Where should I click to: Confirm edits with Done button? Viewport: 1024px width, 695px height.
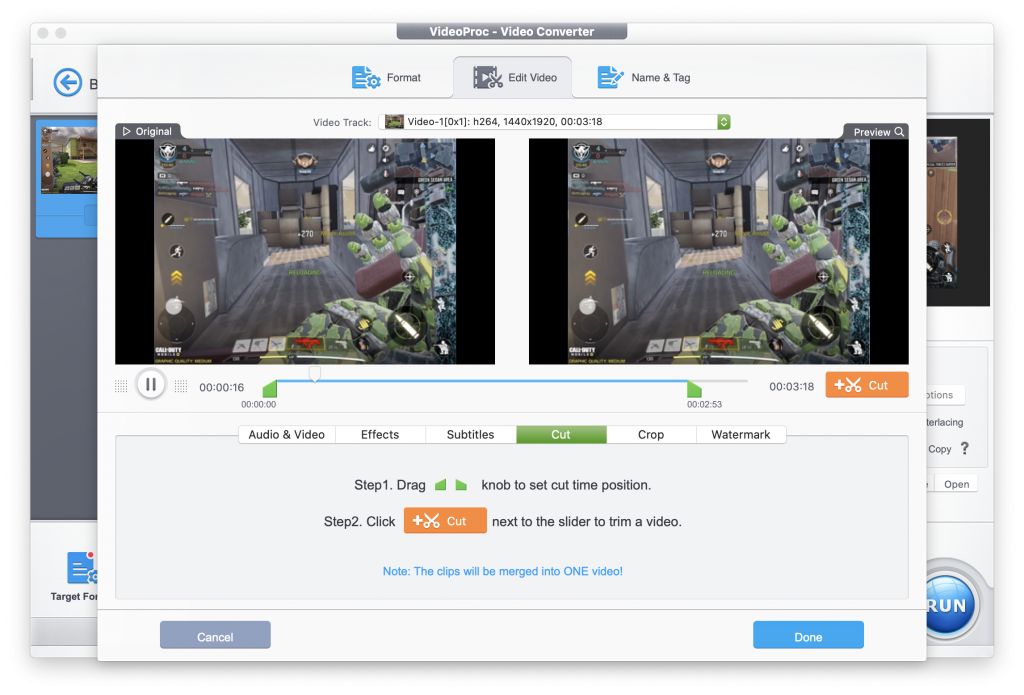[x=808, y=635]
